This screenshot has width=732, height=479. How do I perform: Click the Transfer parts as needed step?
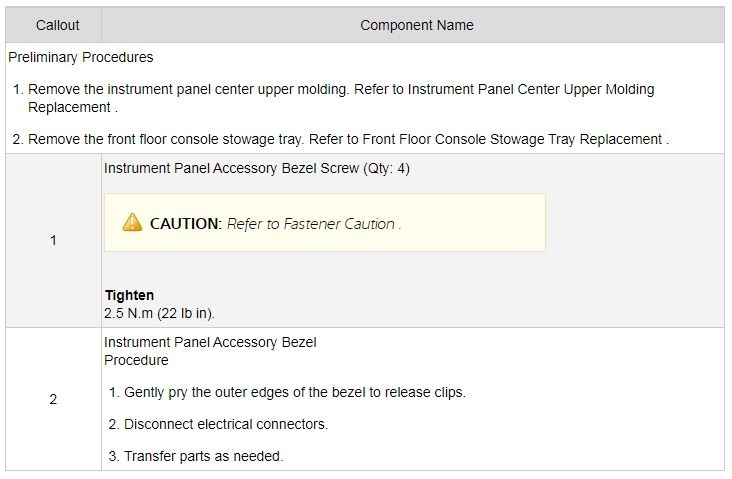203,456
